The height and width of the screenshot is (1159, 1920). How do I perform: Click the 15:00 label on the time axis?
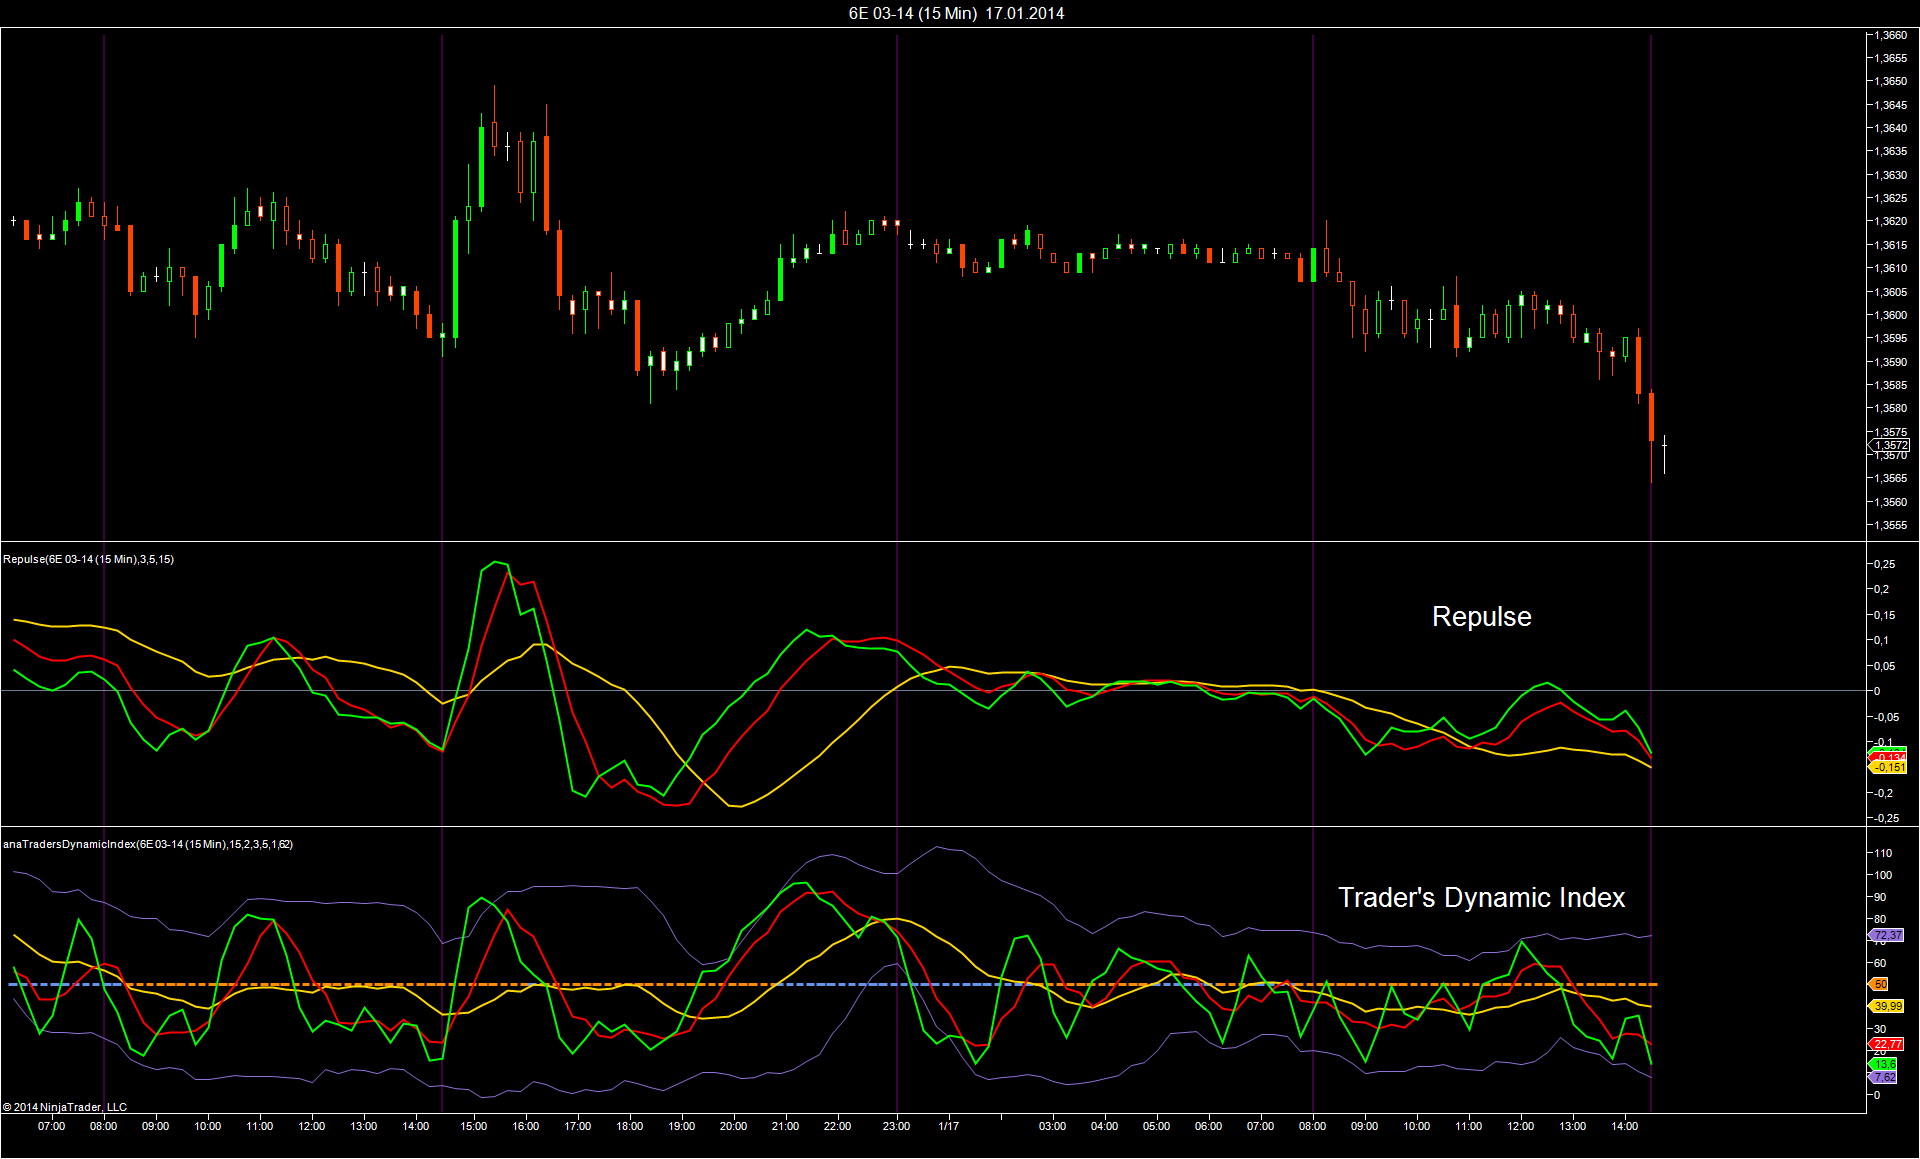click(473, 1126)
